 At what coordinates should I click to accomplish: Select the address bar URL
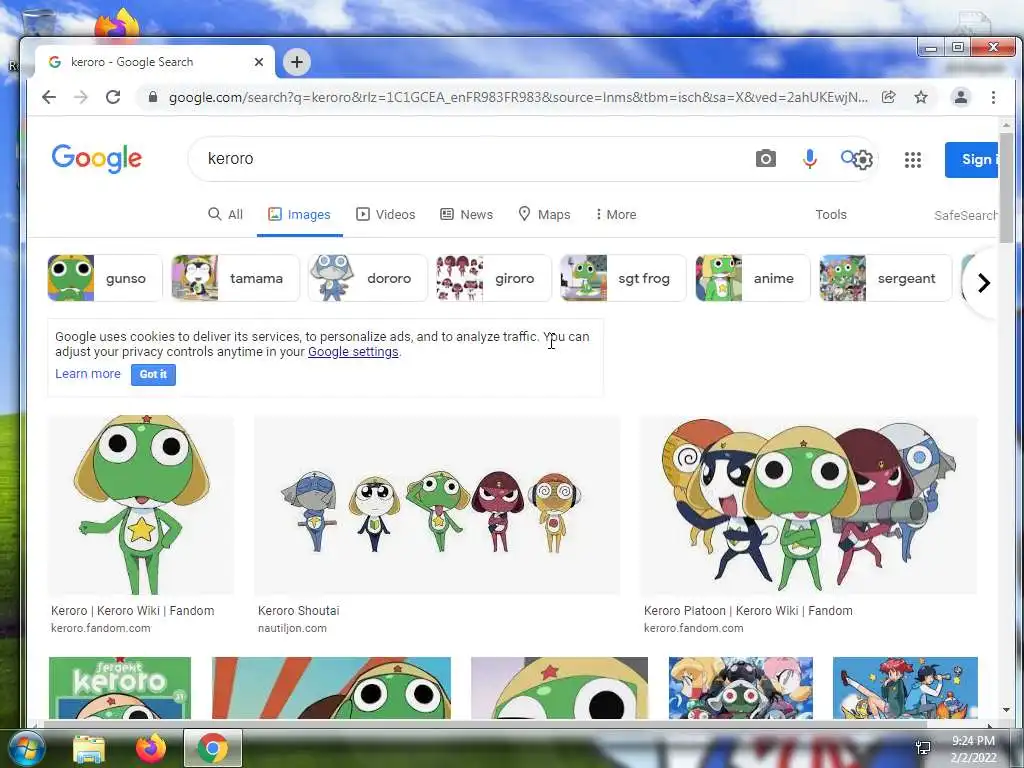tap(518, 97)
